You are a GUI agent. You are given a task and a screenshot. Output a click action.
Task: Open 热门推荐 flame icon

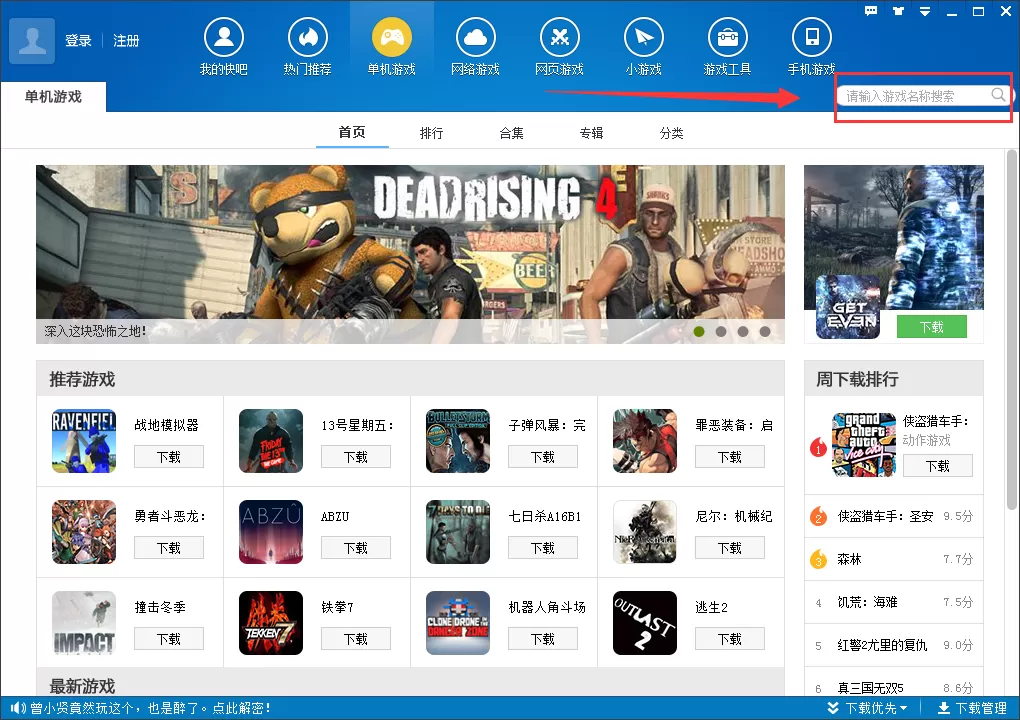308,37
